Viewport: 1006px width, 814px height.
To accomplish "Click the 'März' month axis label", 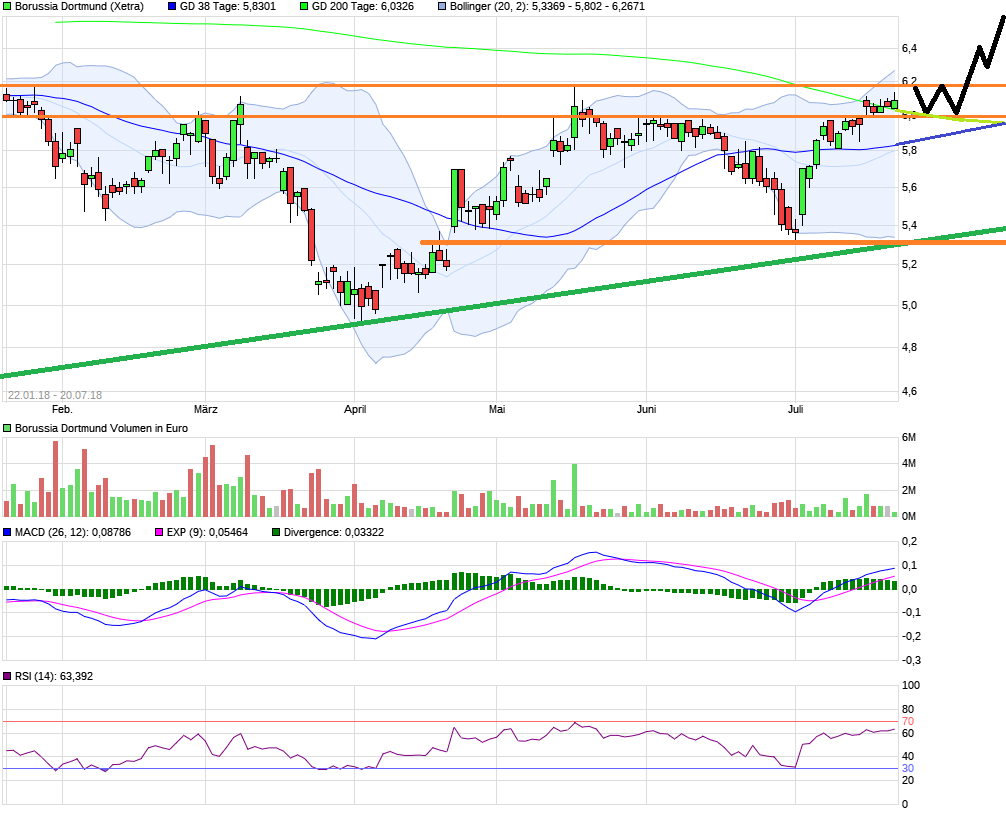I will [x=206, y=409].
